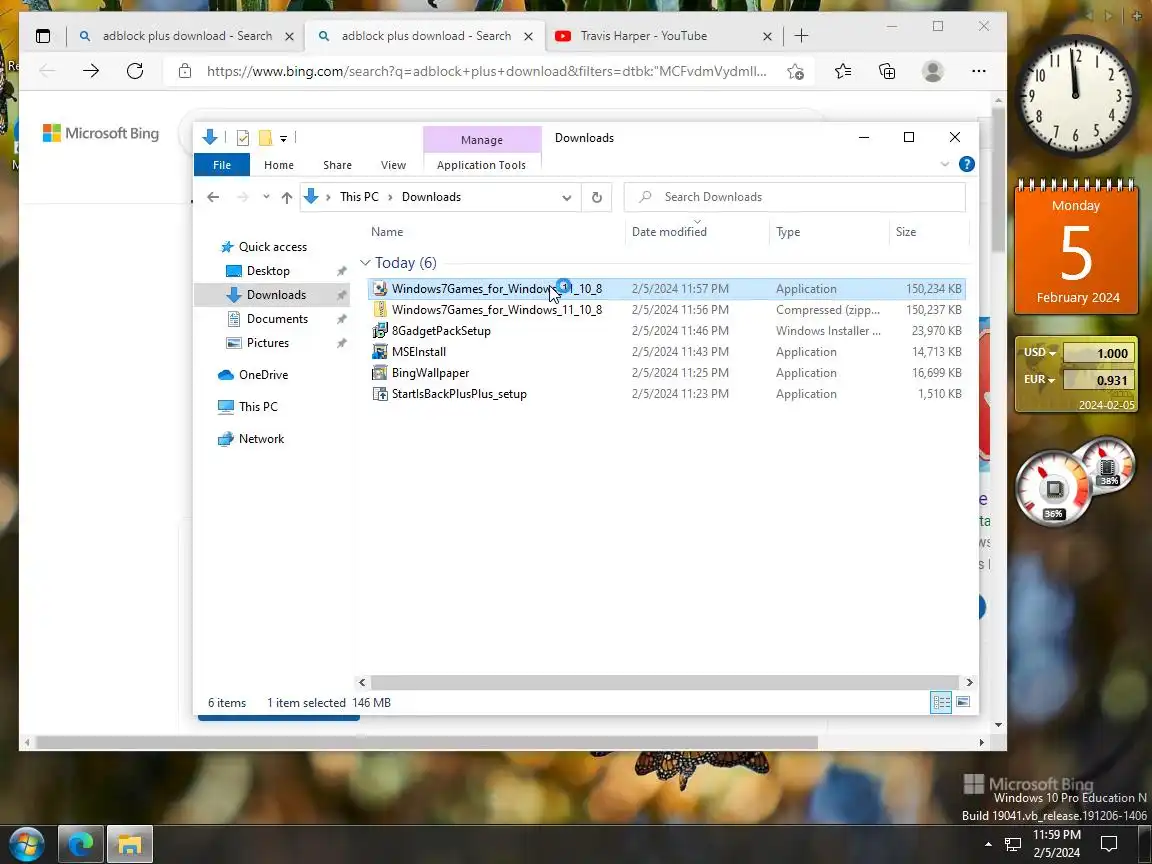Viewport: 1152px width, 864px height.
Task: Open OneDrive in navigation pane
Action: pos(263,375)
